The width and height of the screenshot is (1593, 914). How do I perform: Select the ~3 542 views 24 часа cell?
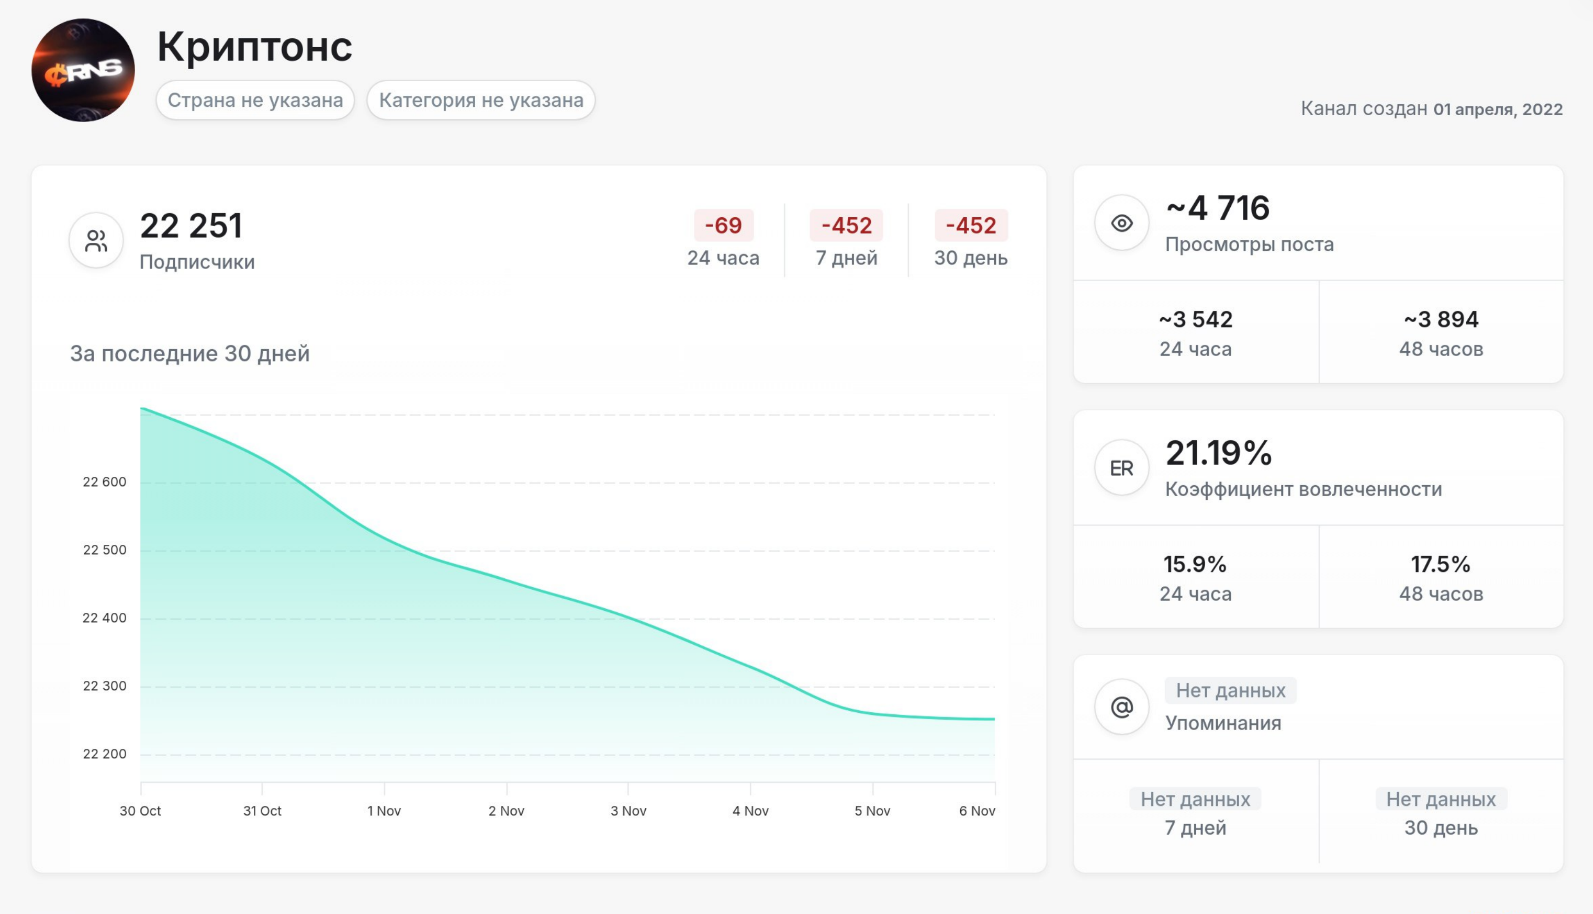[1195, 332]
